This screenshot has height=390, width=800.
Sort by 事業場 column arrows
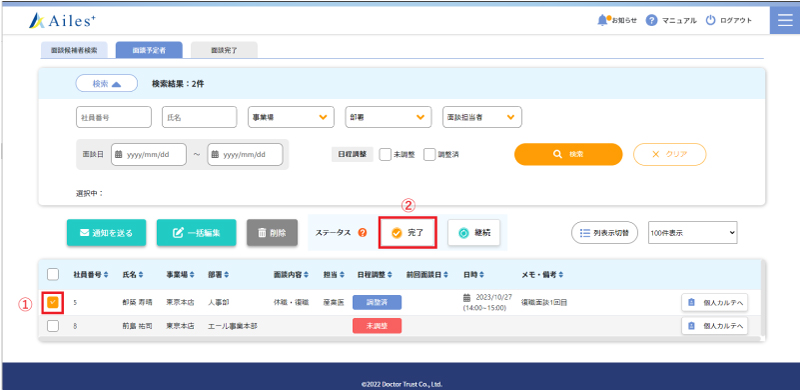[x=192, y=275]
